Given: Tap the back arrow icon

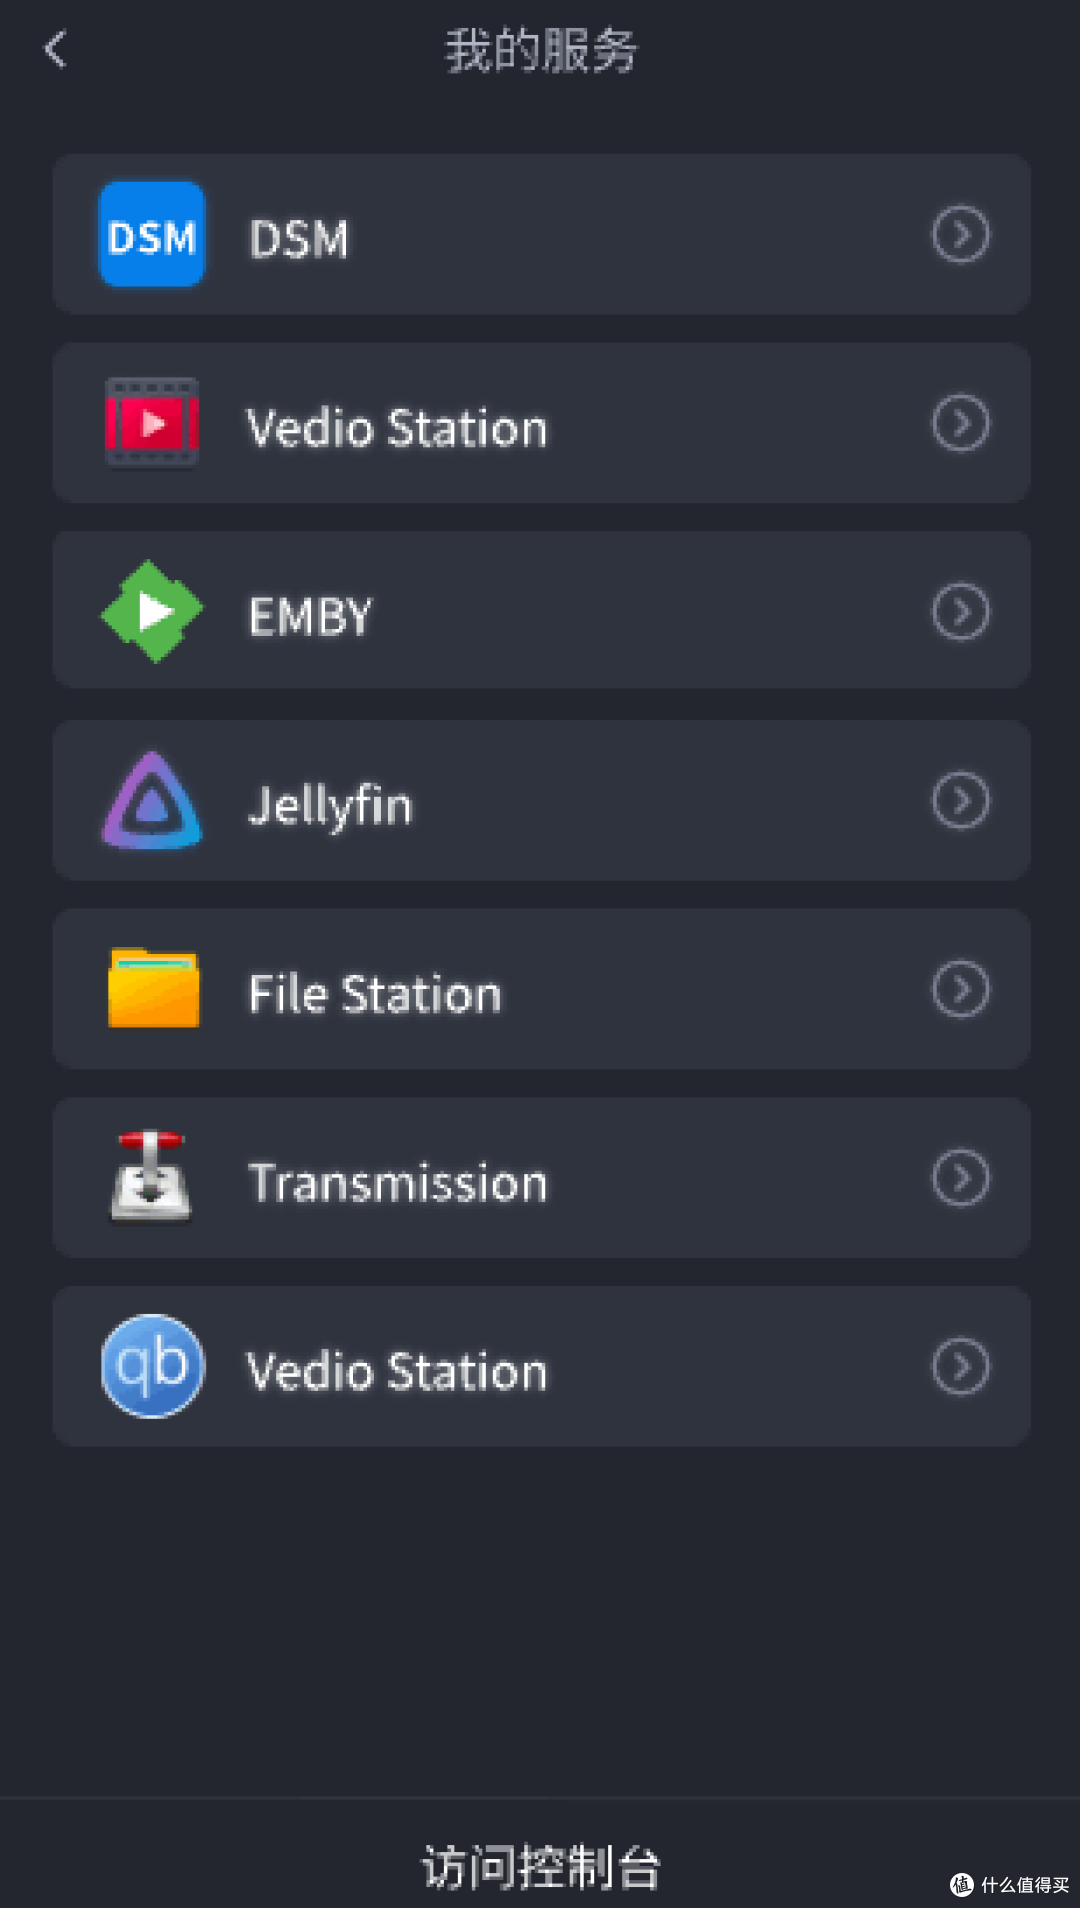Looking at the screenshot, I should click(56, 49).
